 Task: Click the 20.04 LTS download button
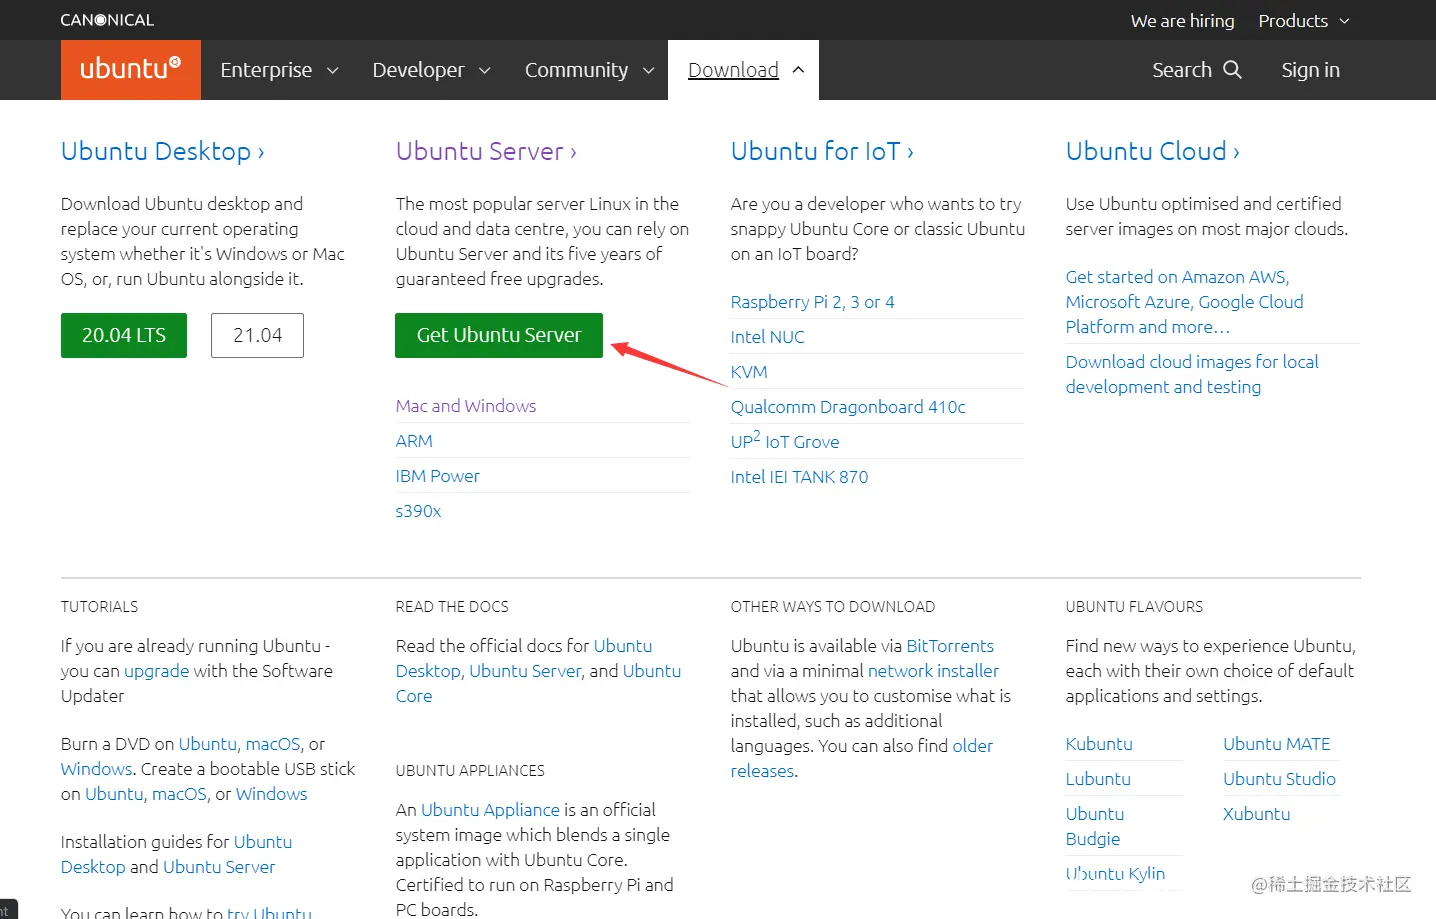pyautogui.click(x=124, y=335)
